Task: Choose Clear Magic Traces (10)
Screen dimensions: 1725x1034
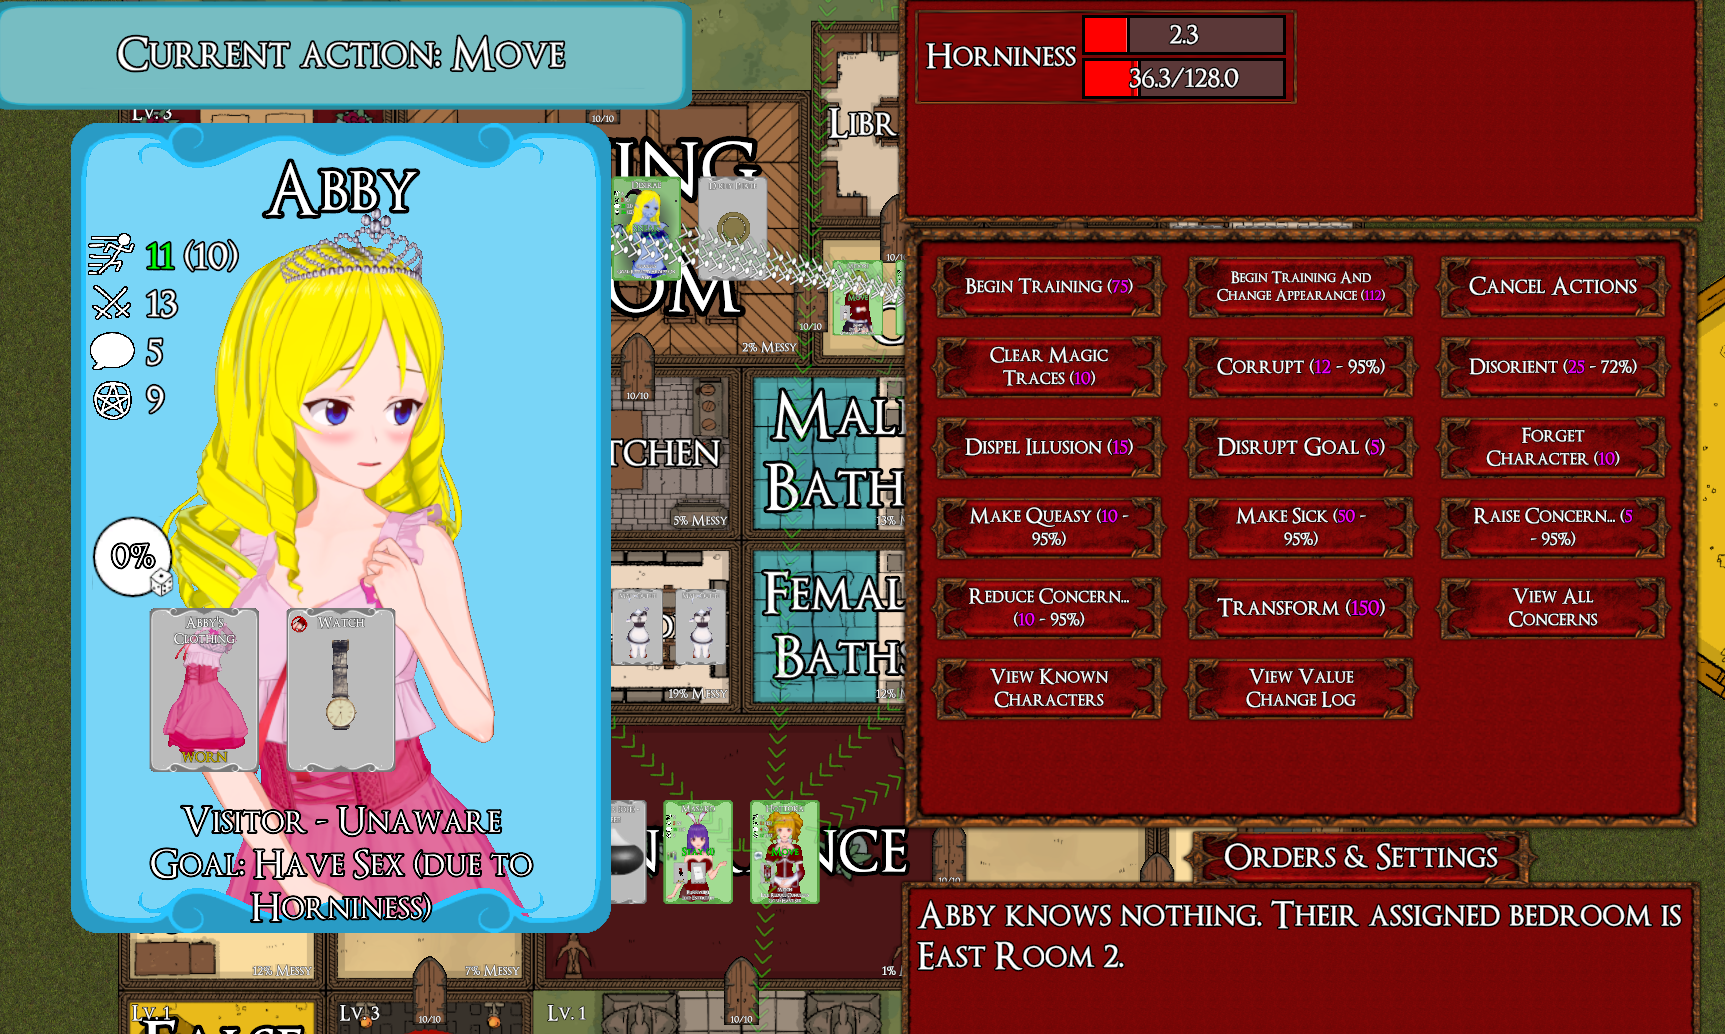Action: pyautogui.click(x=1048, y=367)
